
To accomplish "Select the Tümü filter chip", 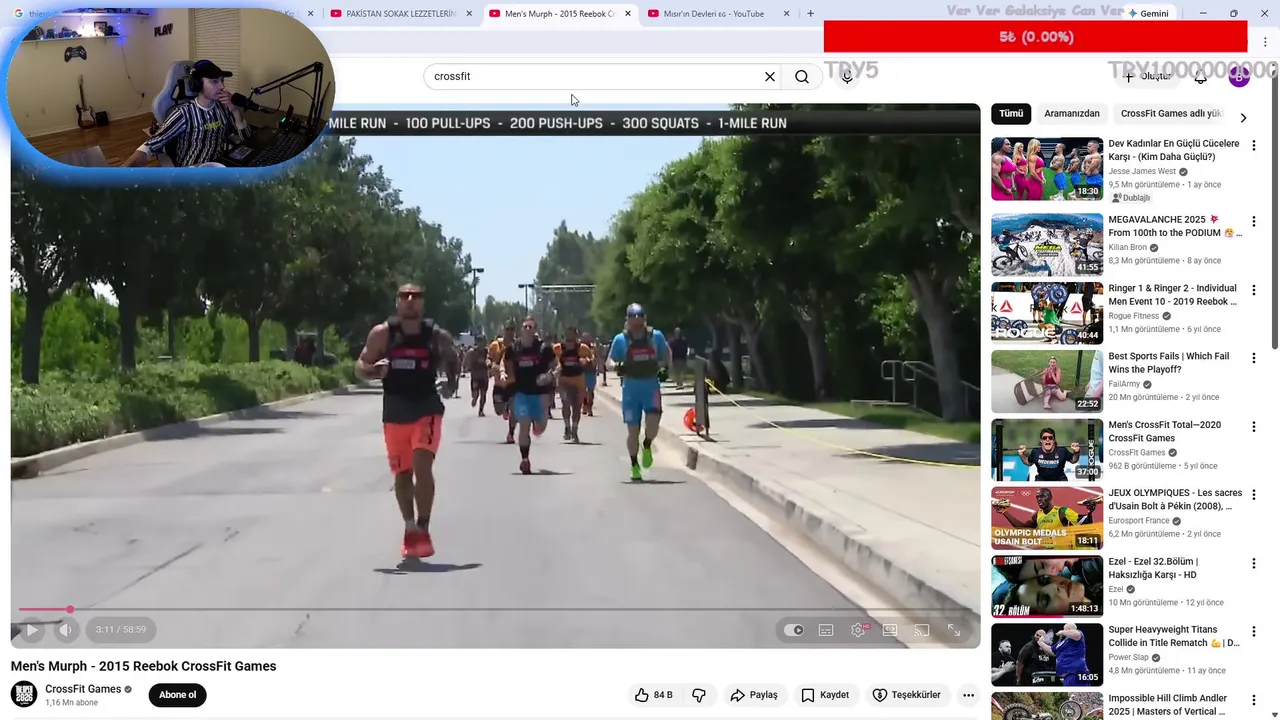I will point(1011,114).
